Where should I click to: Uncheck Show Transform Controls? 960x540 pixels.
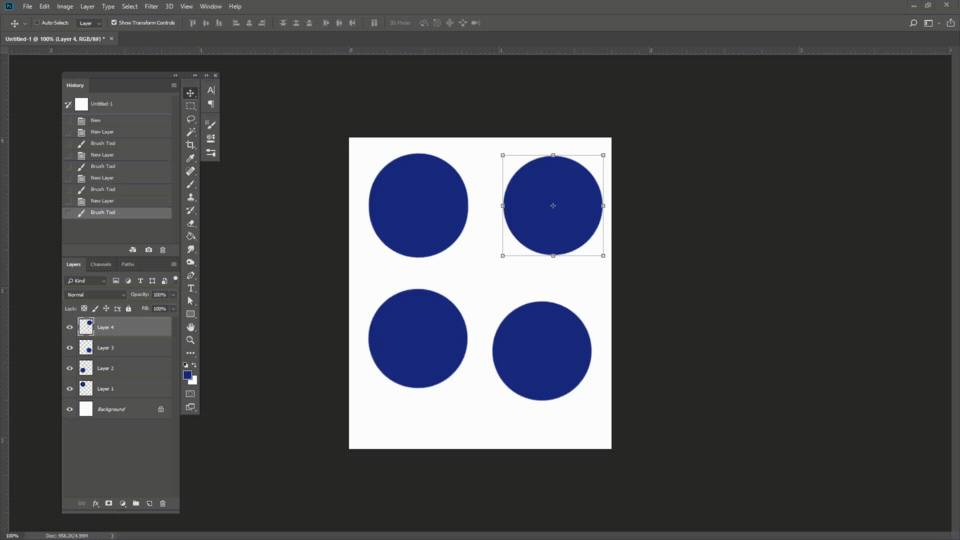[x=114, y=23]
